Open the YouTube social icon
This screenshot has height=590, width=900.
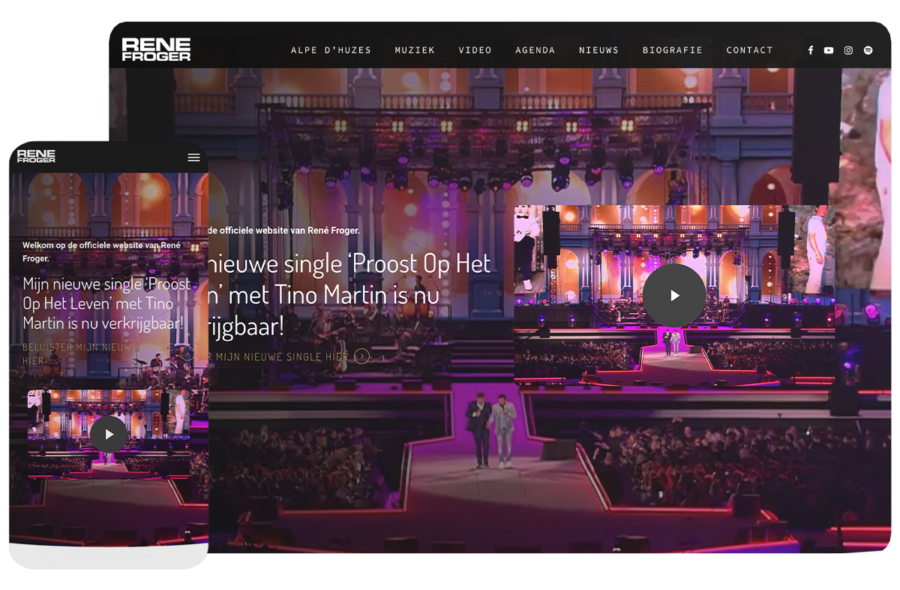tap(829, 51)
